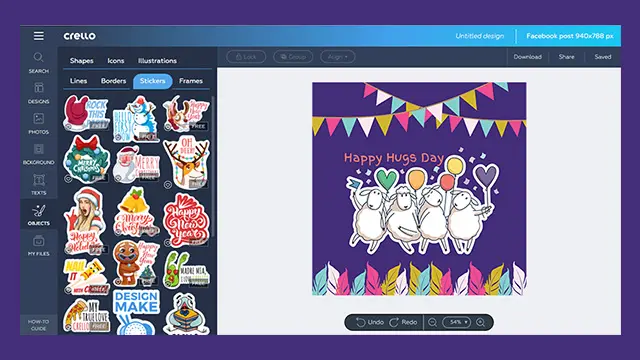
Task: Add the Merry Christmas wreath sticker
Action: pos(87,159)
